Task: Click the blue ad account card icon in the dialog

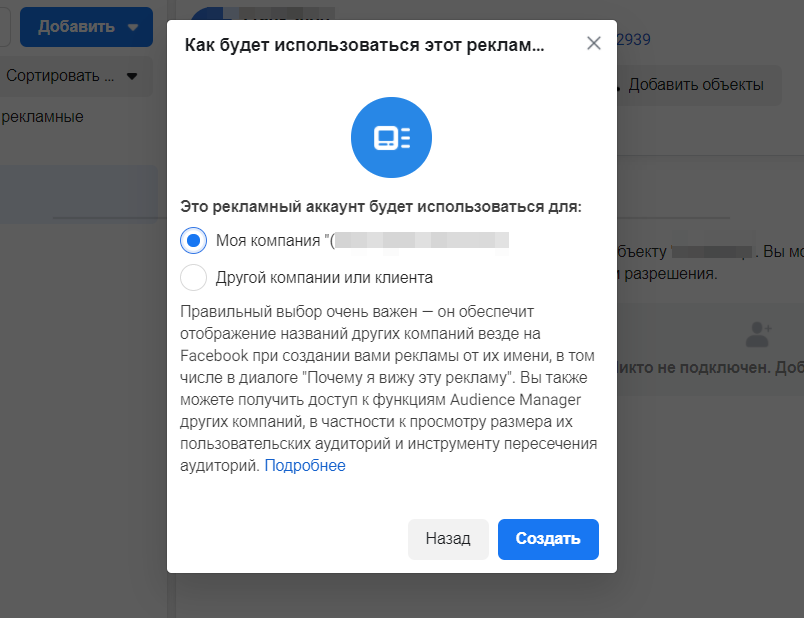Action: pos(391,137)
